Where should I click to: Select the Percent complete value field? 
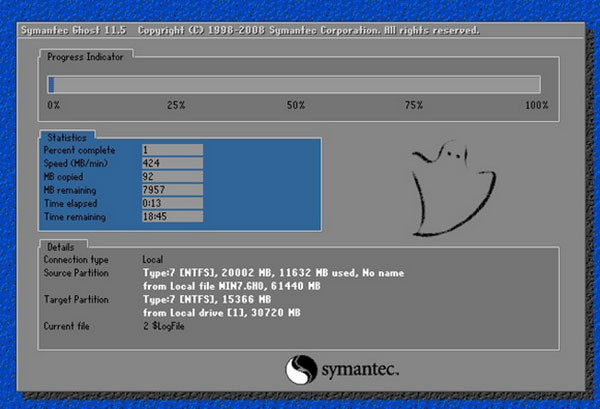(x=172, y=149)
